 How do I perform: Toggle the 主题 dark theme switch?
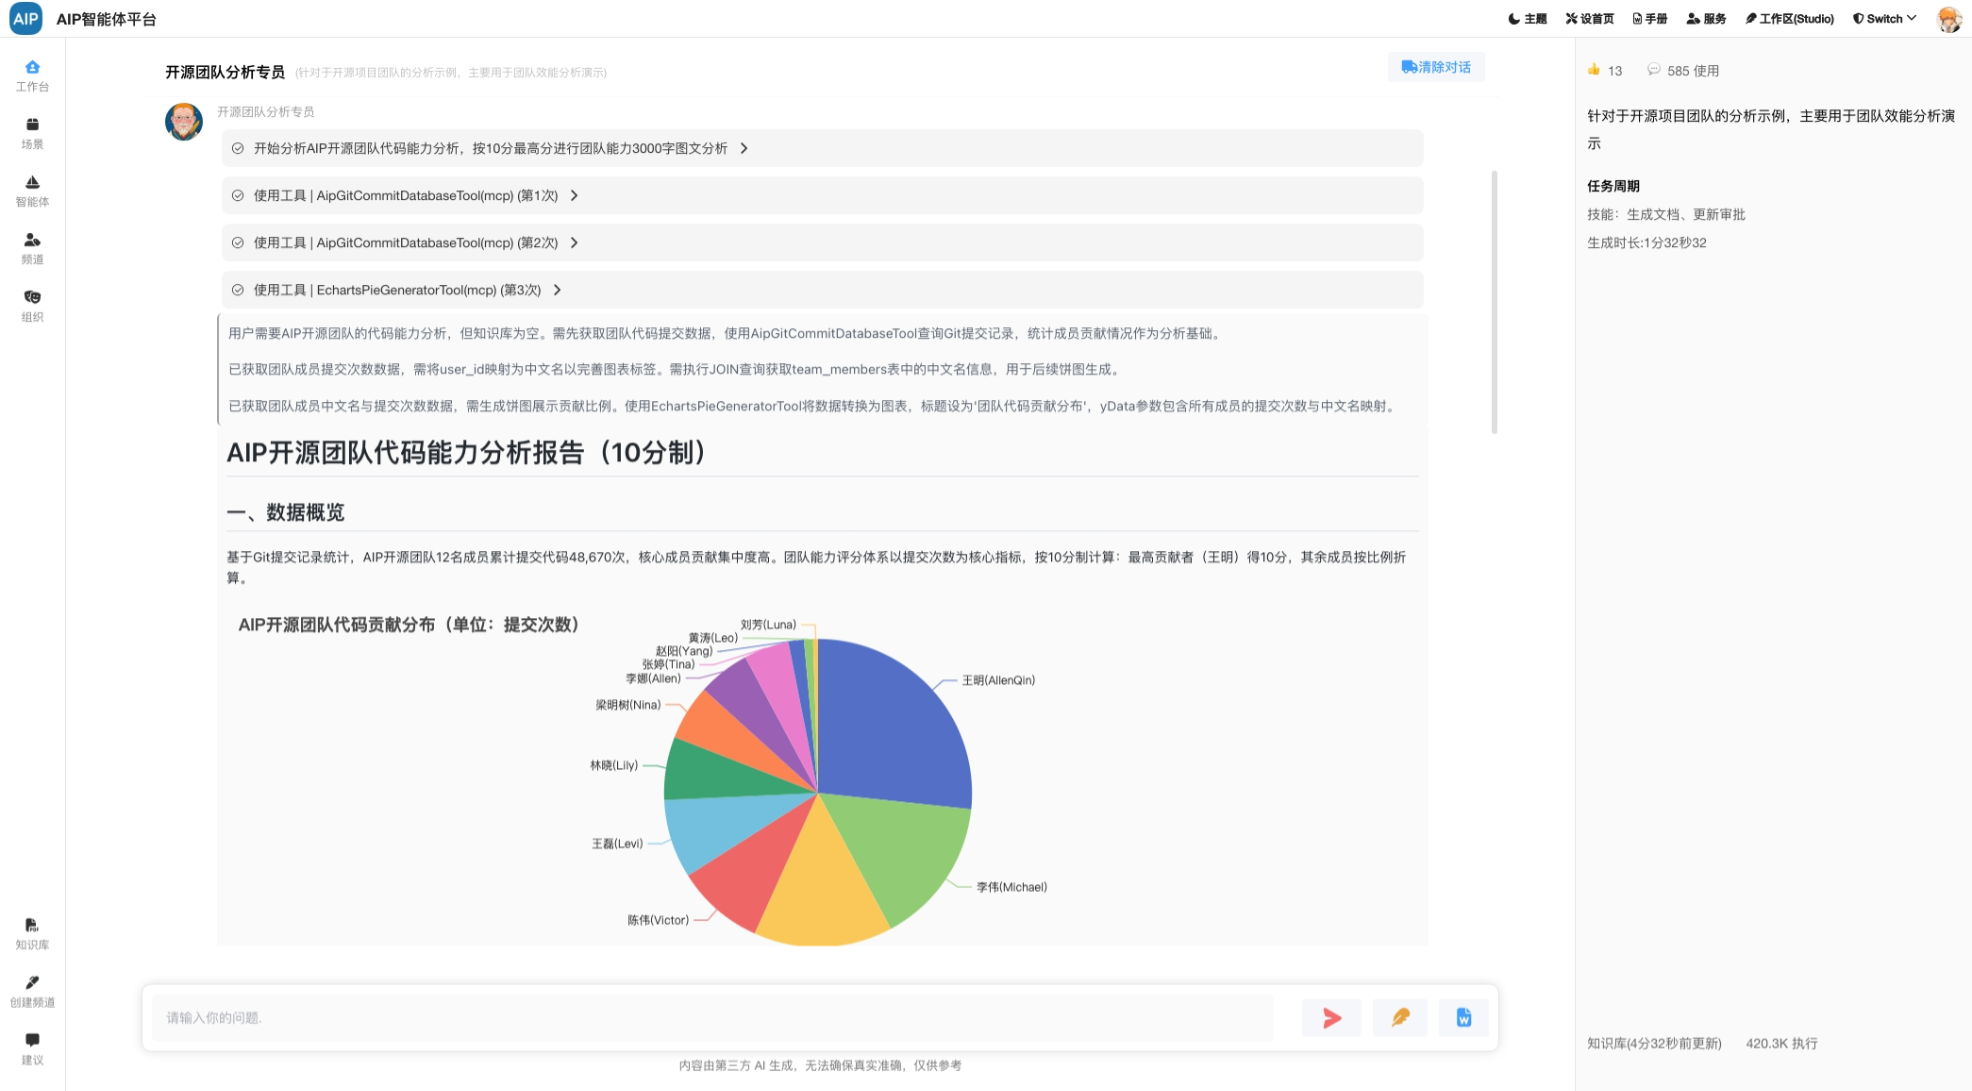[1527, 19]
